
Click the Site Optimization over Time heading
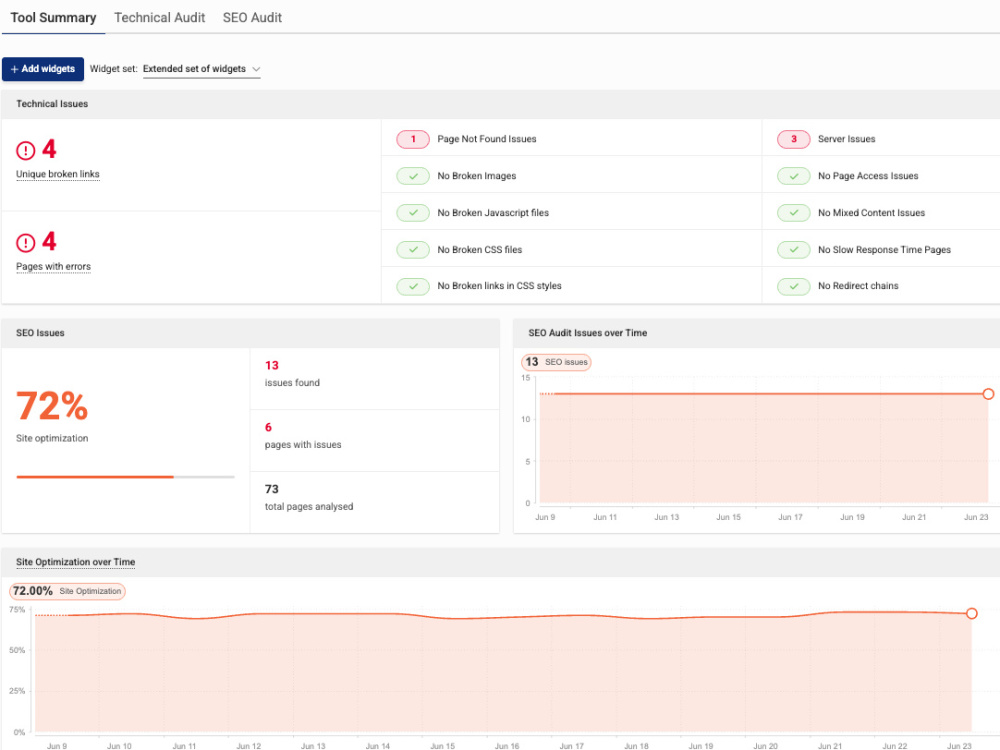pos(75,562)
